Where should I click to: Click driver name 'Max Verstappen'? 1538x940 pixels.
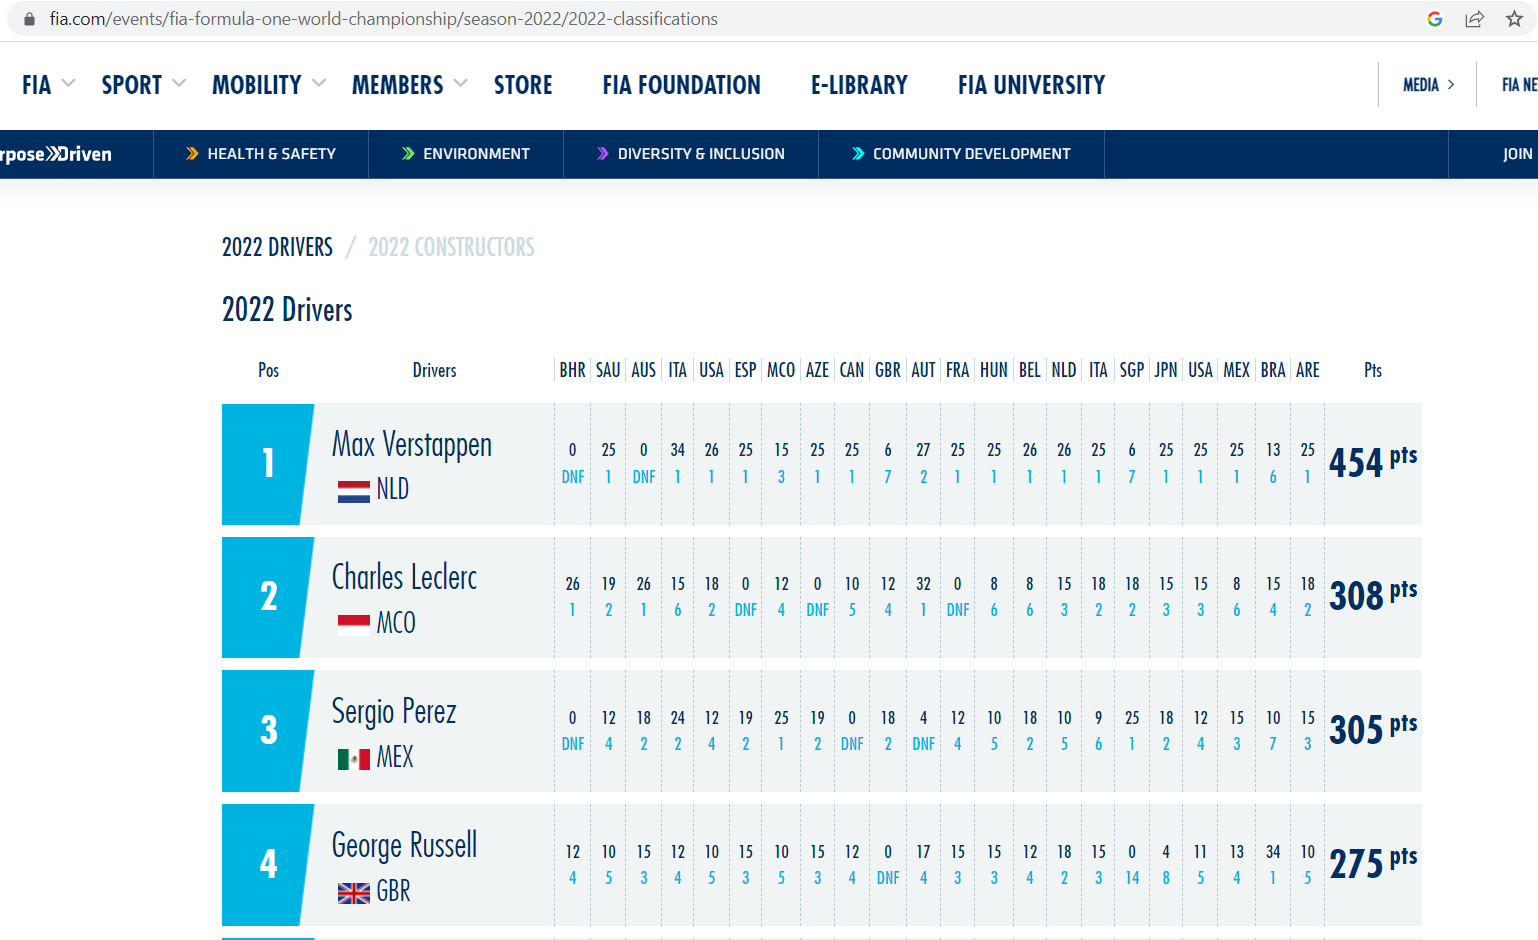coord(412,444)
